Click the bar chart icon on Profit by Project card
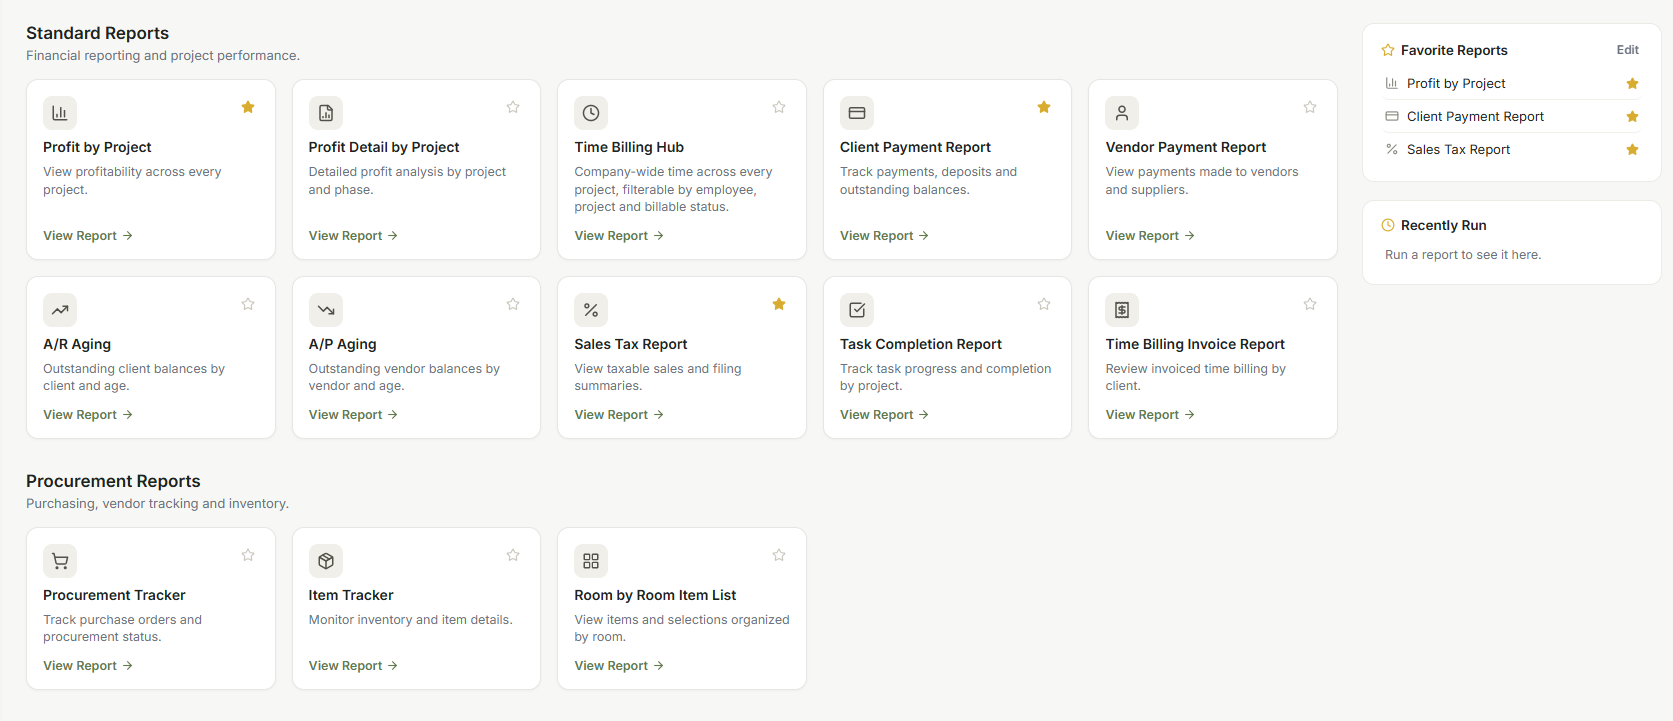Image resolution: width=1673 pixels, height=721 pixels. tap(60, 113)
